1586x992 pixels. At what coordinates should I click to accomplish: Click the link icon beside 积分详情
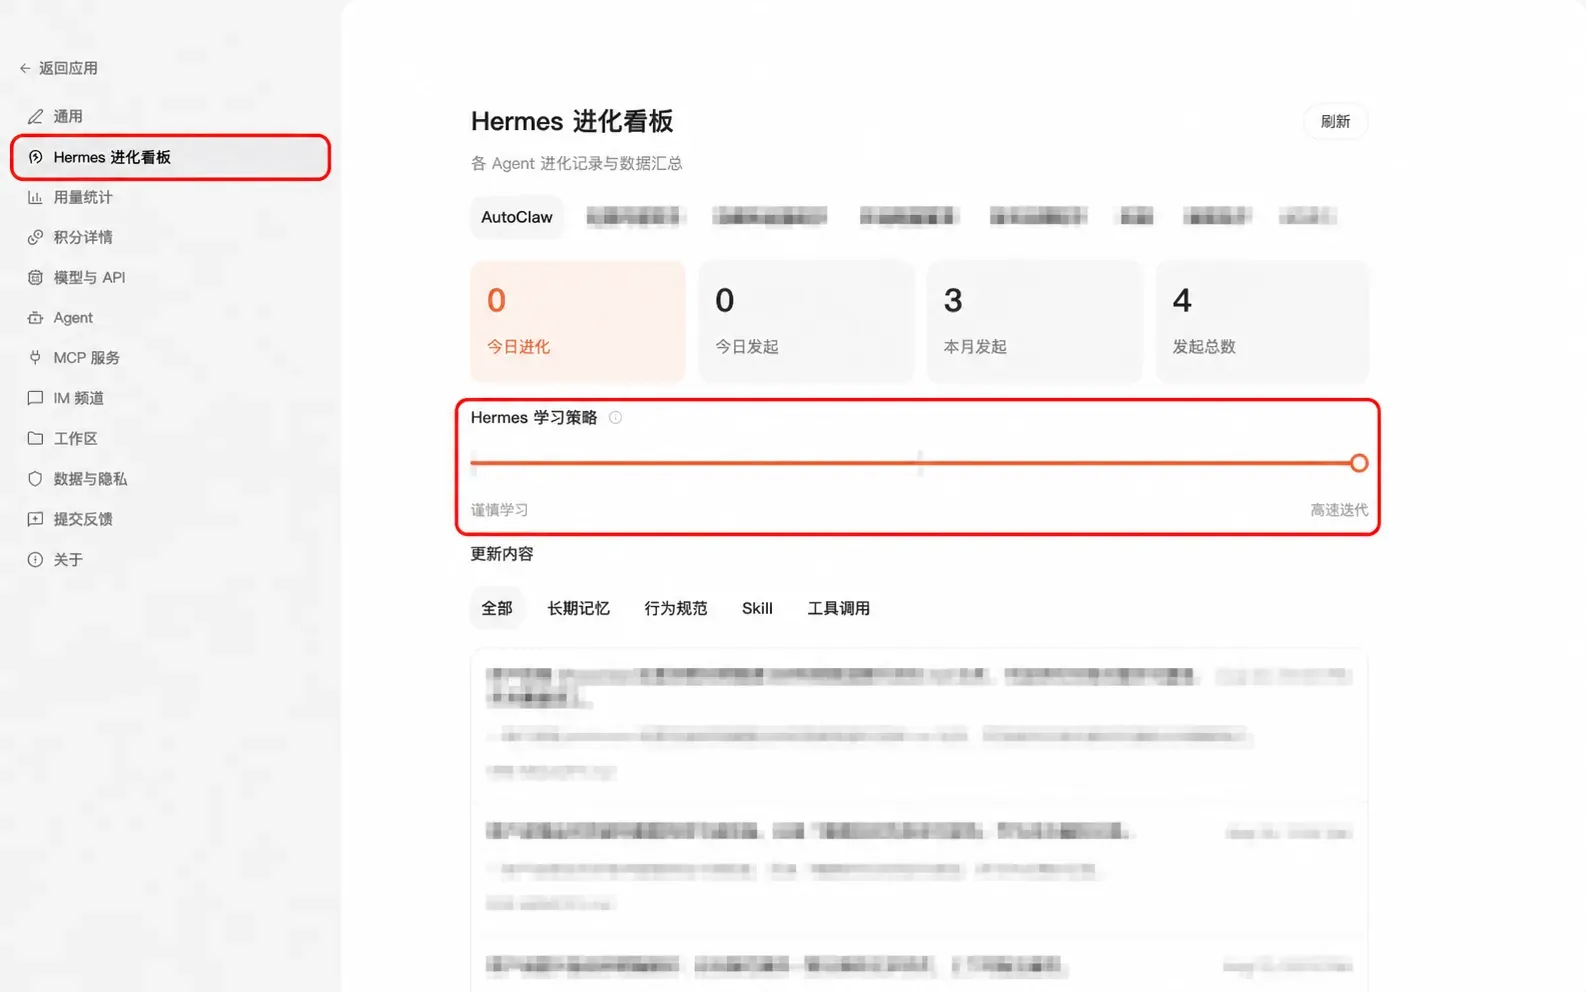[35, 237]
